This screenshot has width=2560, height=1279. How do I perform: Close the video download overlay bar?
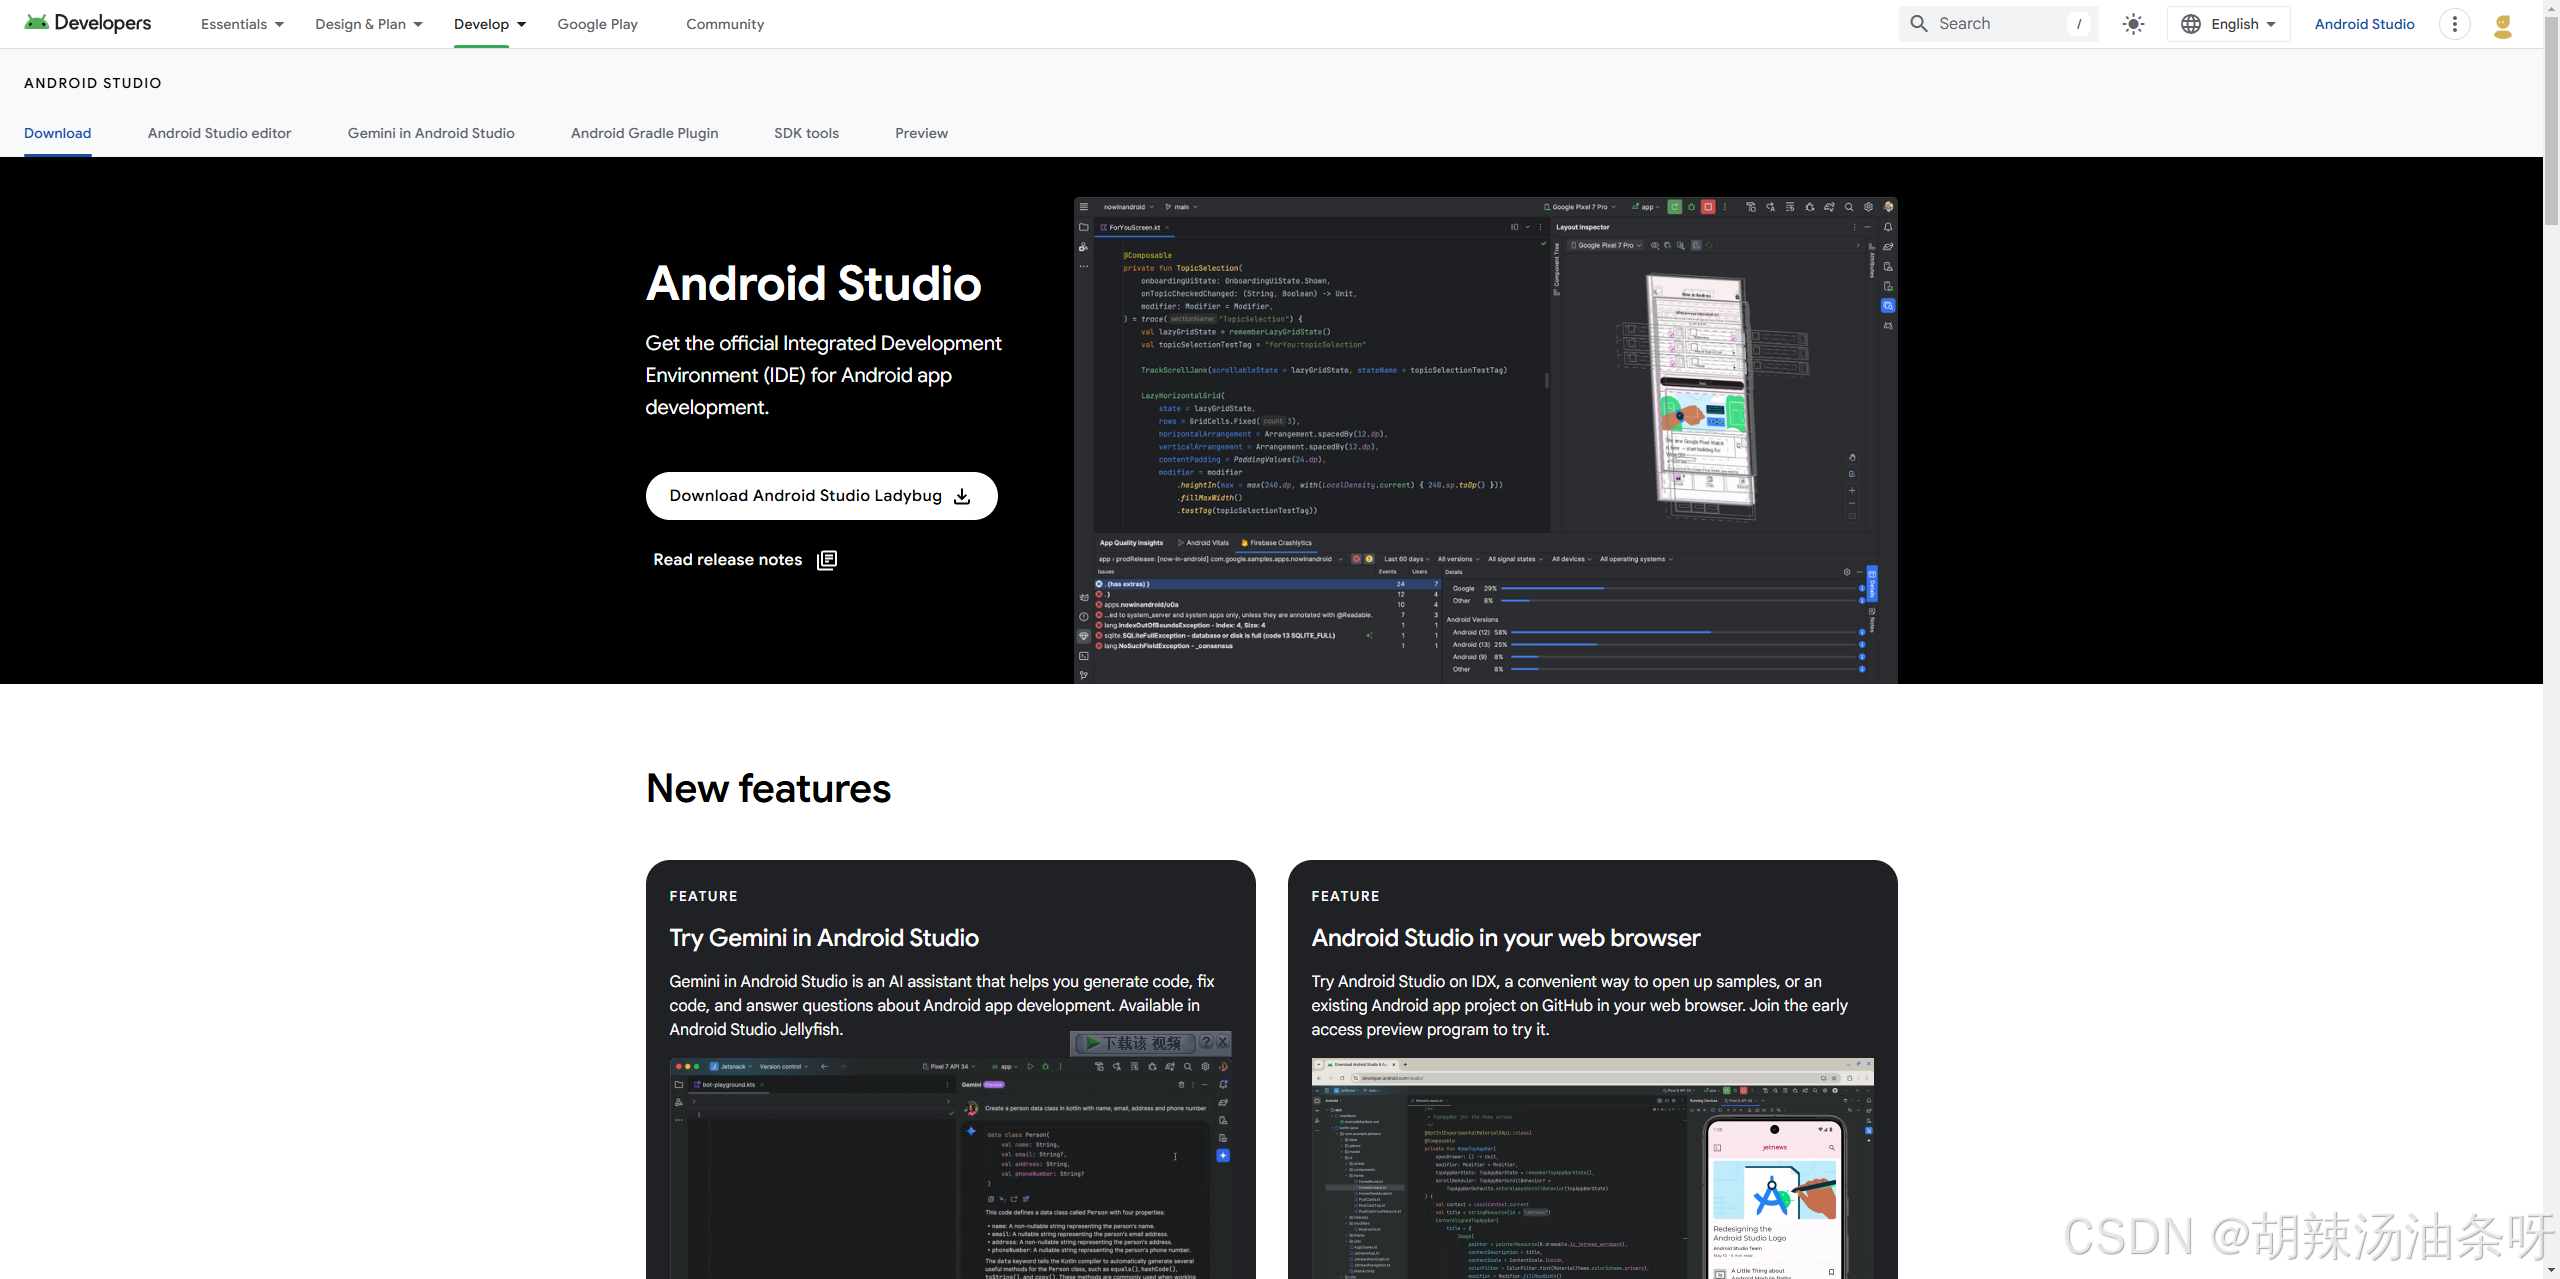(1222, 1042)
